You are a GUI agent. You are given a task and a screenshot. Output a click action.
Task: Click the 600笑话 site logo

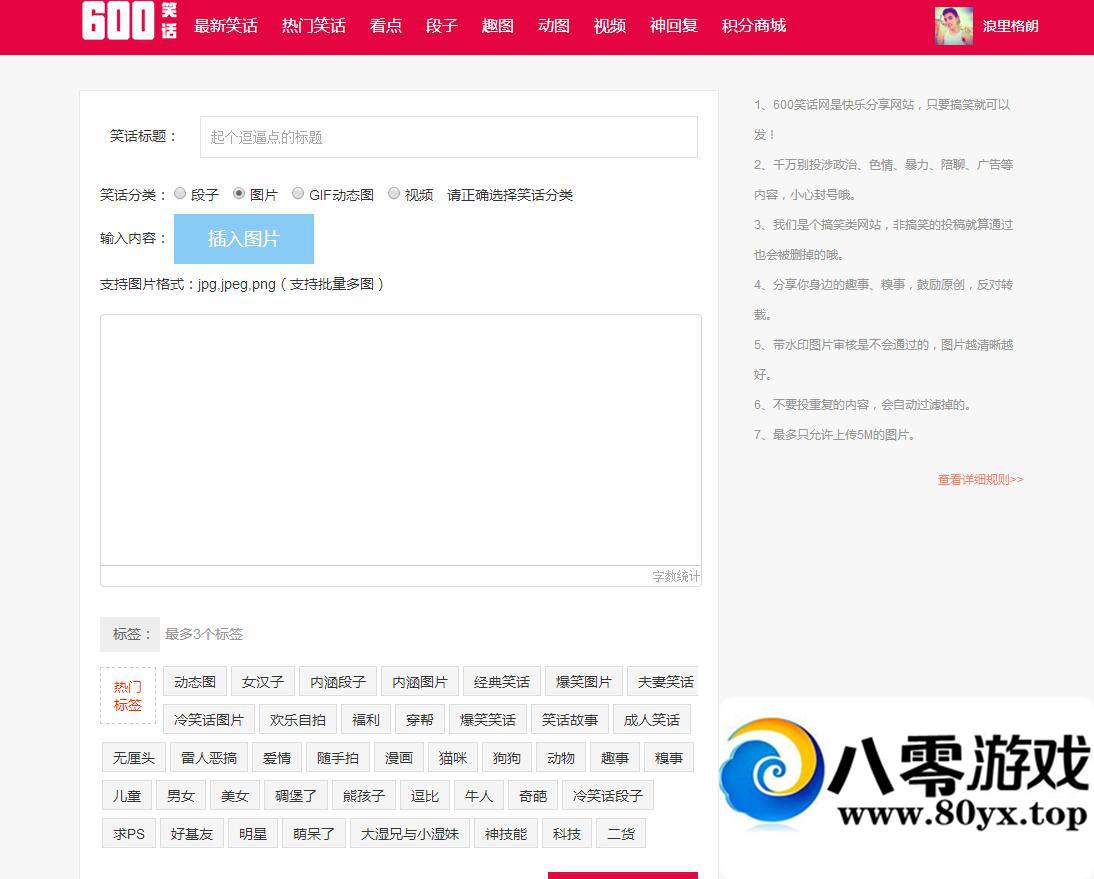tap(130, 22)
